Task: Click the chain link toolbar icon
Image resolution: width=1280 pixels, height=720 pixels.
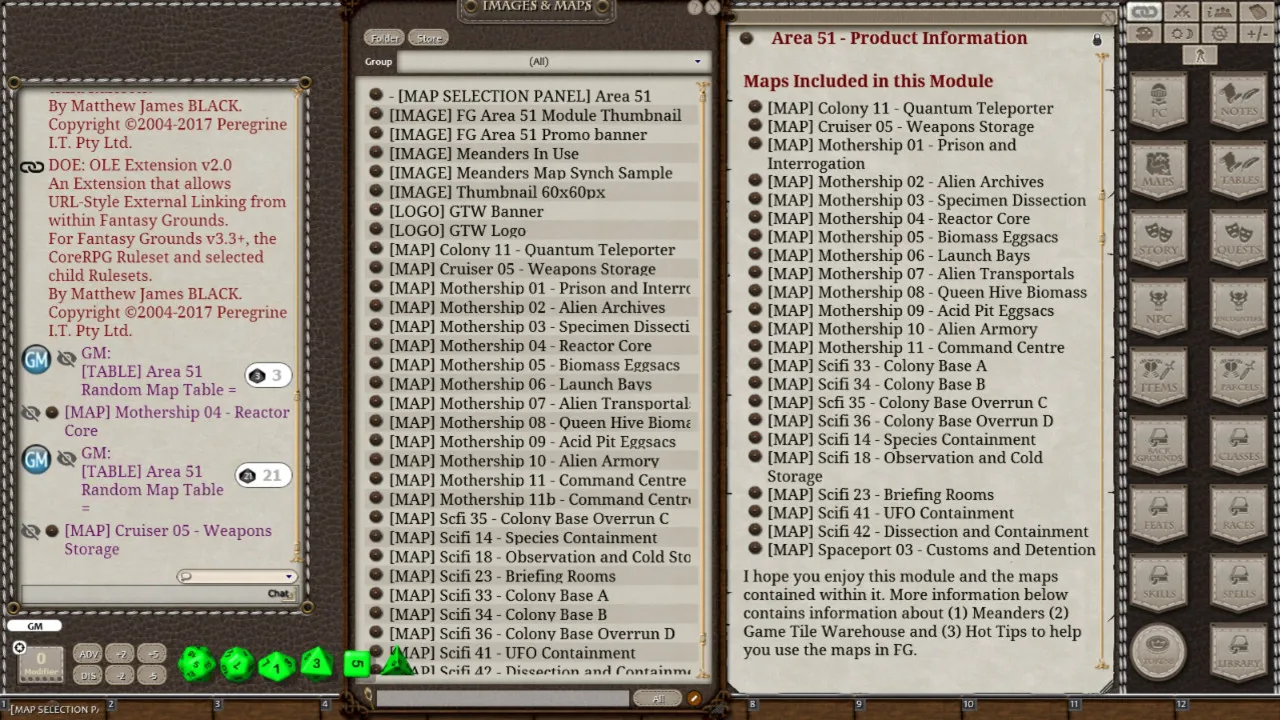Action: click(x=1144, y=12)
